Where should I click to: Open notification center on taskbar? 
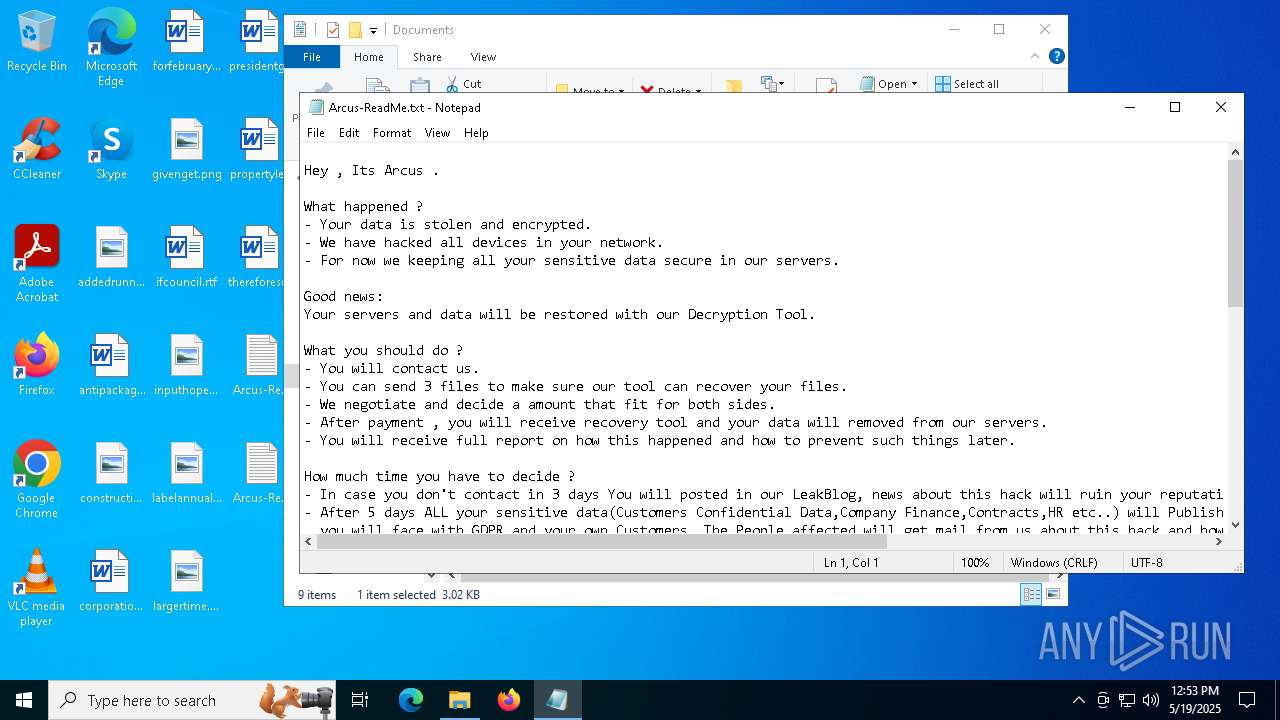(x=1247, y=700)
